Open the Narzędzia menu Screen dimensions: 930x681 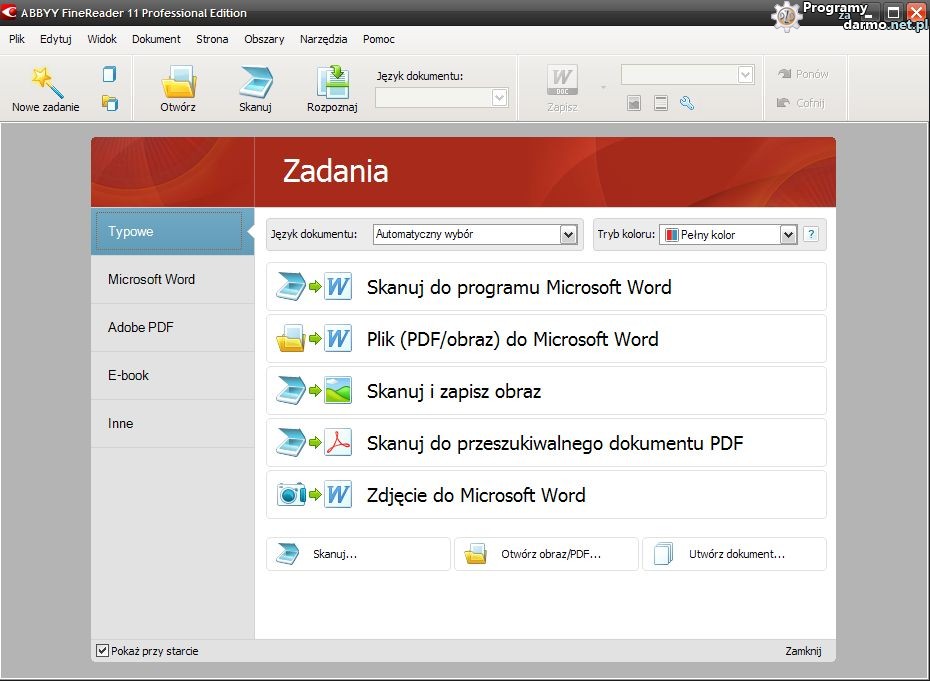click(x=324, y=39)
